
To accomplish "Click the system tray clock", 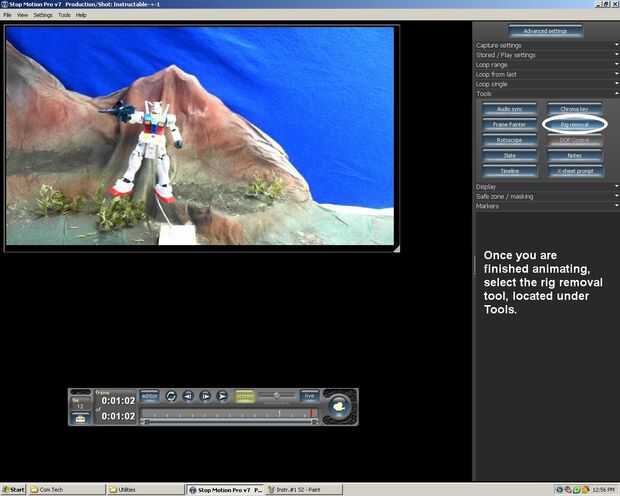I will (603, 490).
